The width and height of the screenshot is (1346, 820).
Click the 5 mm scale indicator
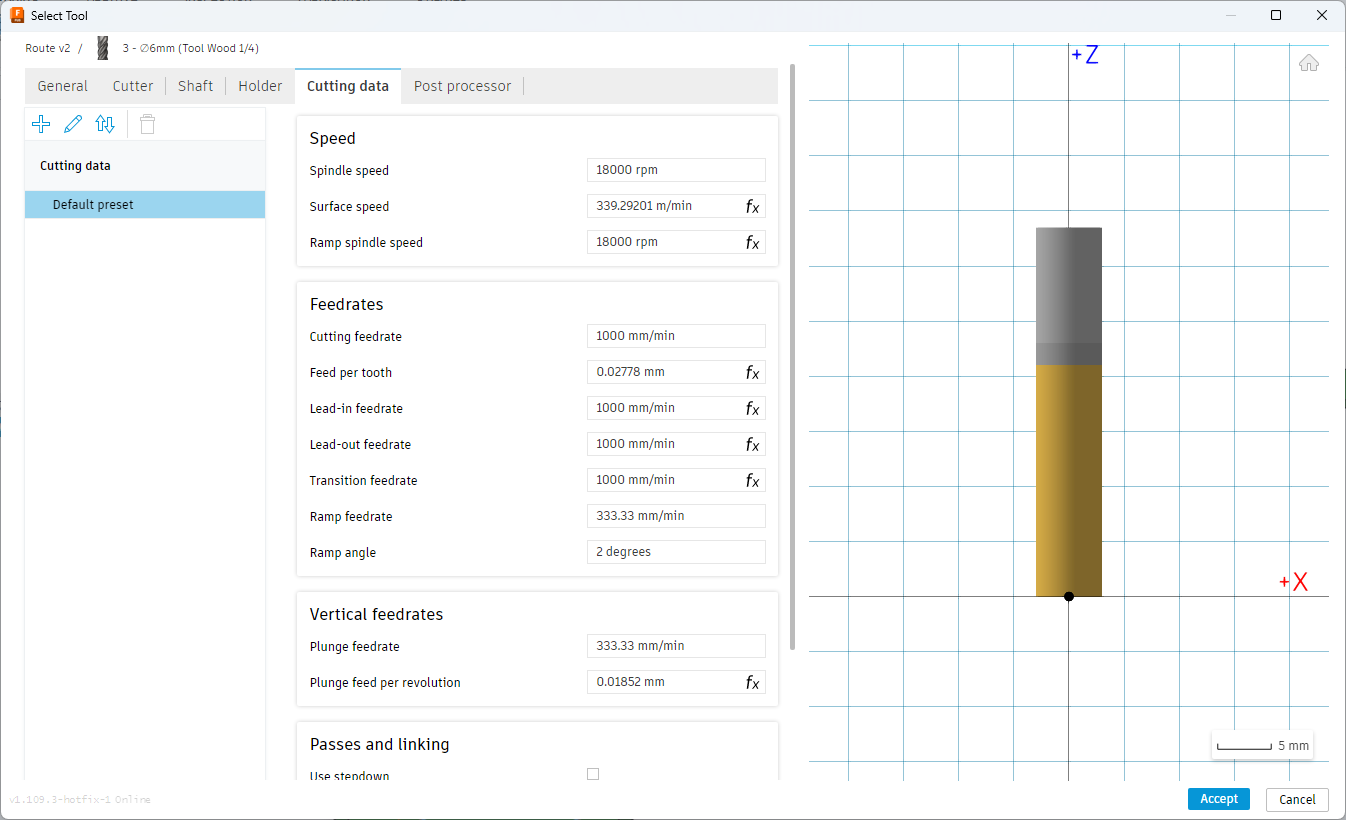click(1262, 746)
